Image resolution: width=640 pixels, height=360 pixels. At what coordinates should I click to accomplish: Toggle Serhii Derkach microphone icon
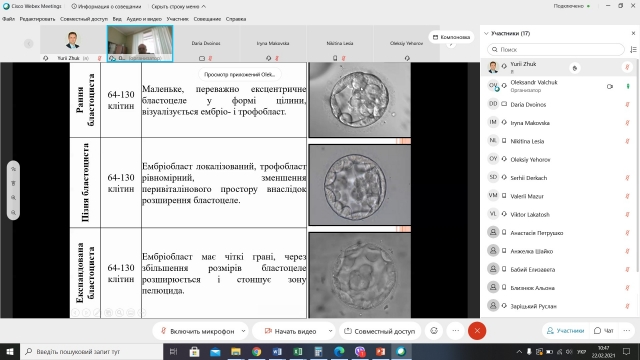(x=627, y=178)
